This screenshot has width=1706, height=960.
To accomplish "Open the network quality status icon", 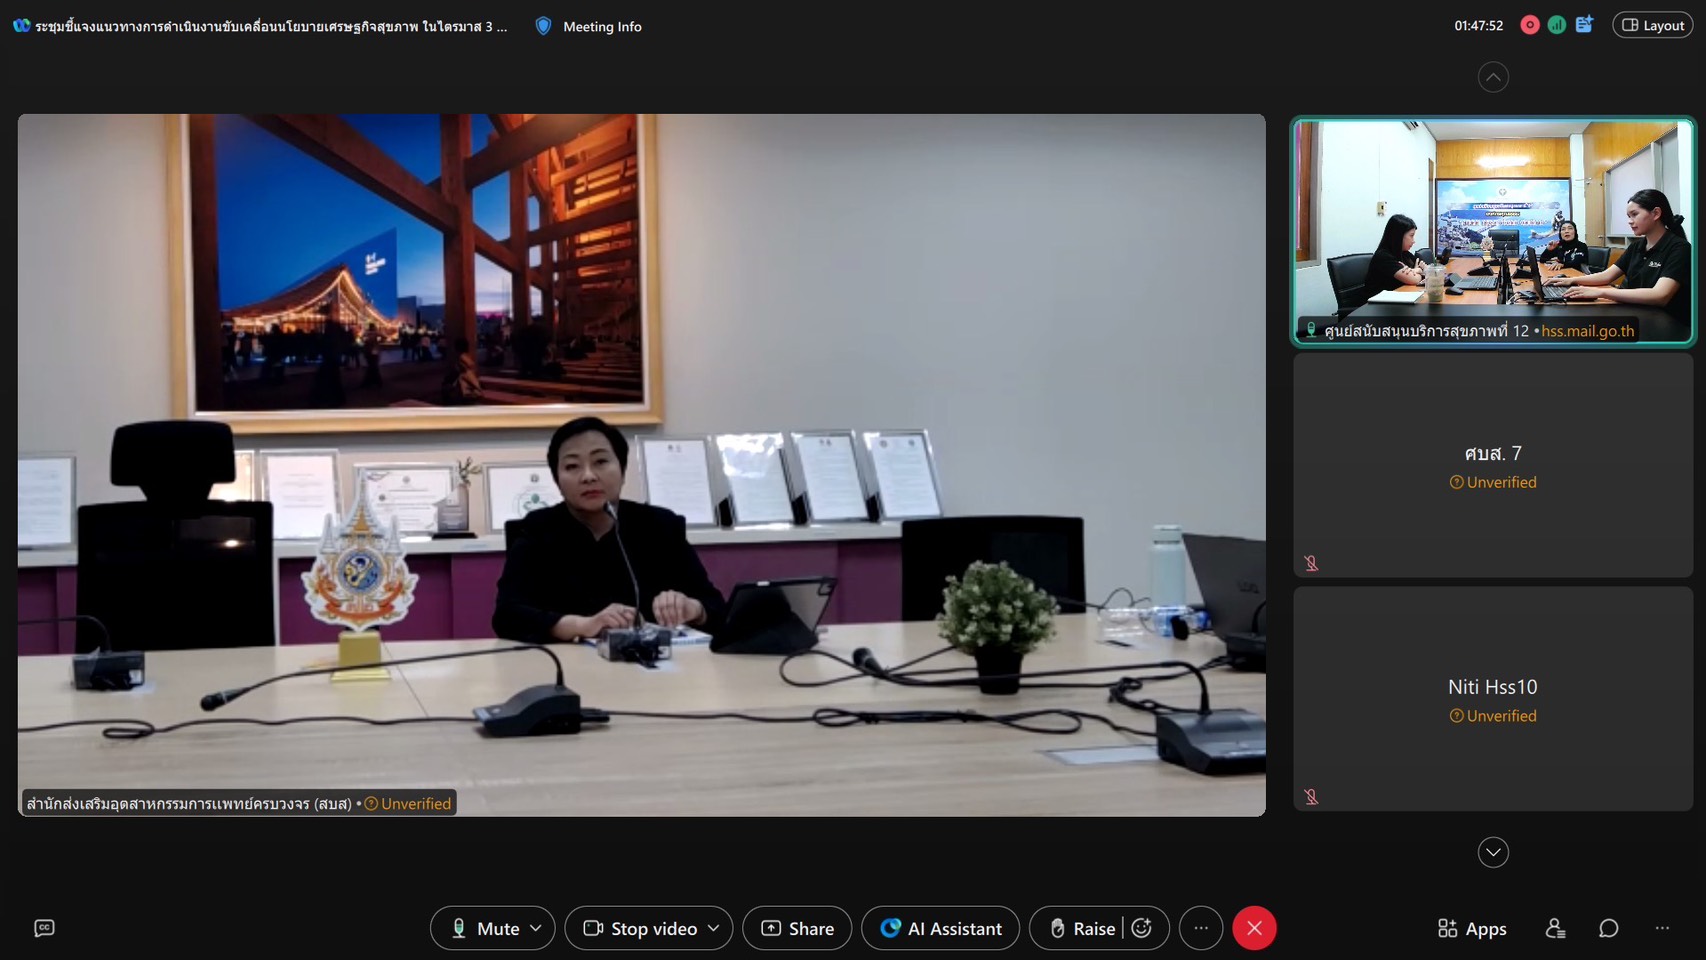I will point(1556,25).
